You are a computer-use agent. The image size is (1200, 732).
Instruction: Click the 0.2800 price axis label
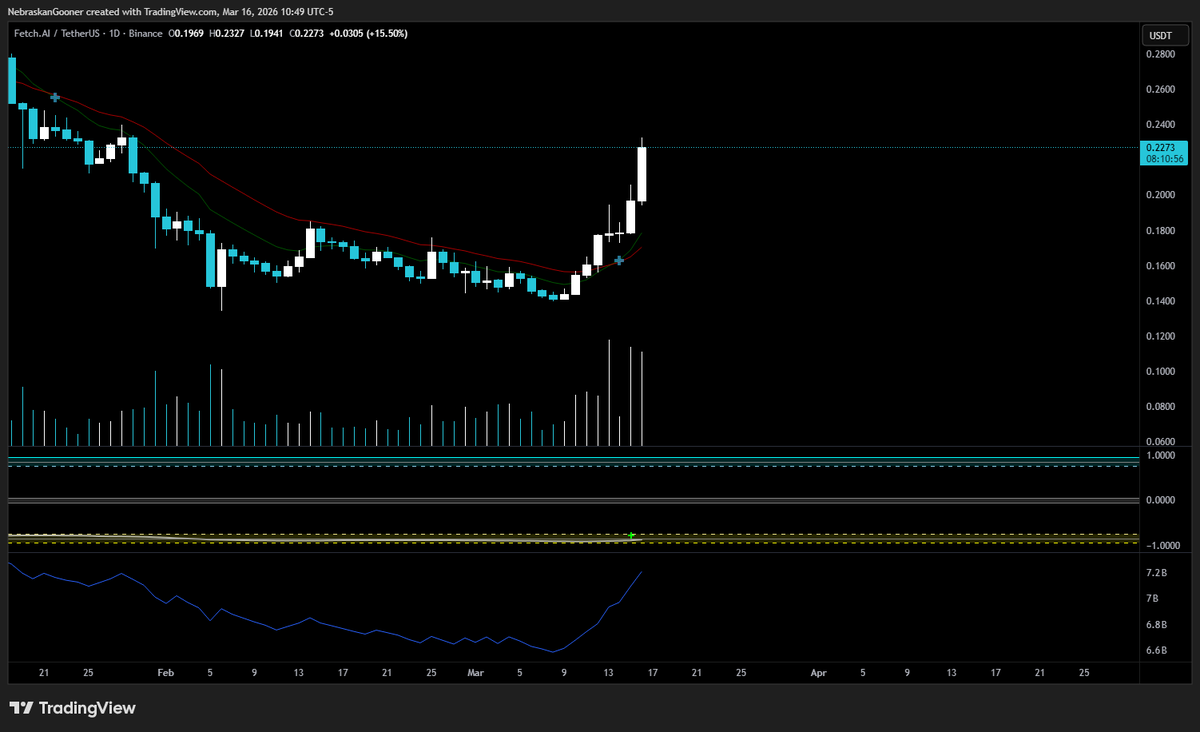(1160, 55)
